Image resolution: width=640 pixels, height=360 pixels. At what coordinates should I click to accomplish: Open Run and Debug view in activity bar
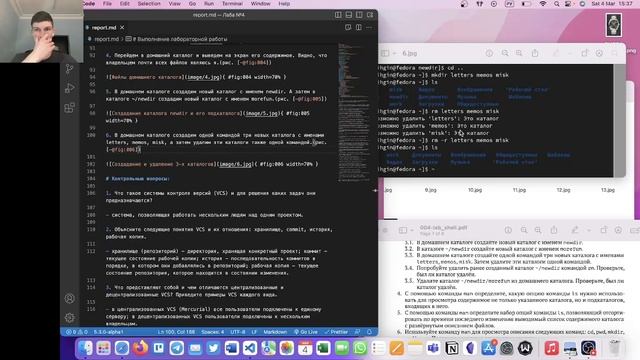[x=69, y=88]
